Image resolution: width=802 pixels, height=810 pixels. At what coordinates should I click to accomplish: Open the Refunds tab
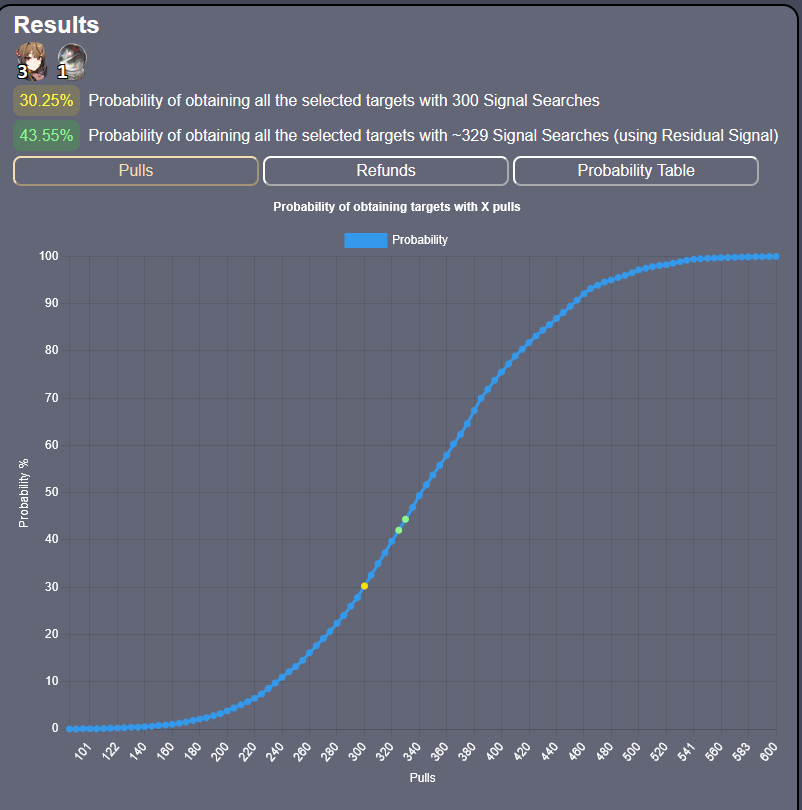386,170
